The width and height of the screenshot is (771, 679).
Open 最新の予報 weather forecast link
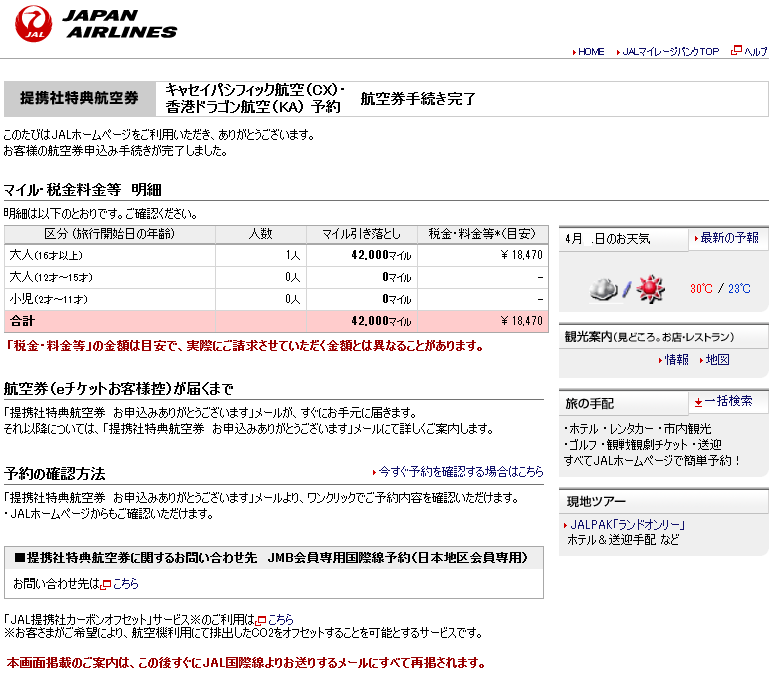click(x=730, y=238)
